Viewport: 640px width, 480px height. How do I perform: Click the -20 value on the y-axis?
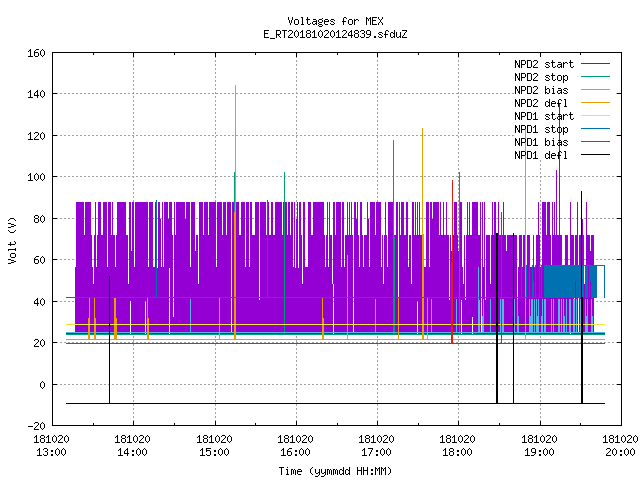(36, 426)
